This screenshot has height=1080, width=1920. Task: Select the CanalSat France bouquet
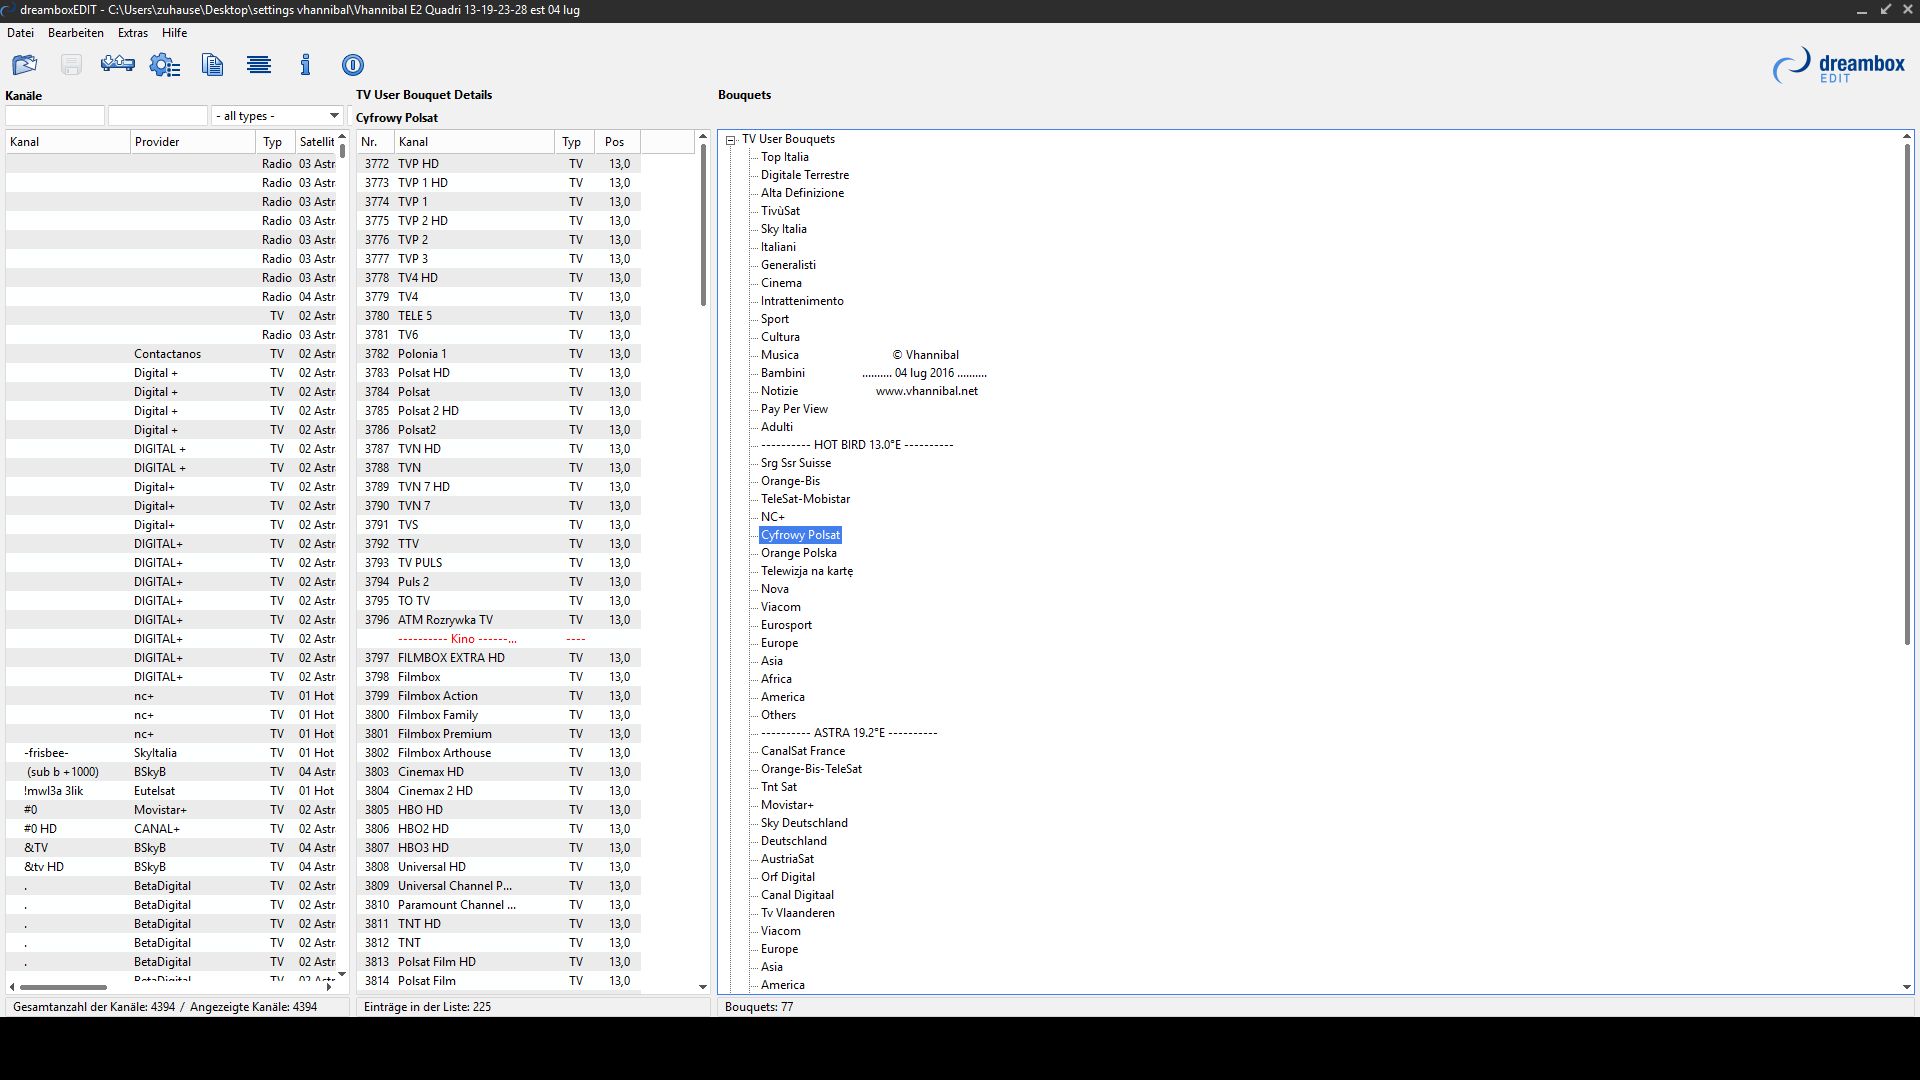[x=803, y=751]
